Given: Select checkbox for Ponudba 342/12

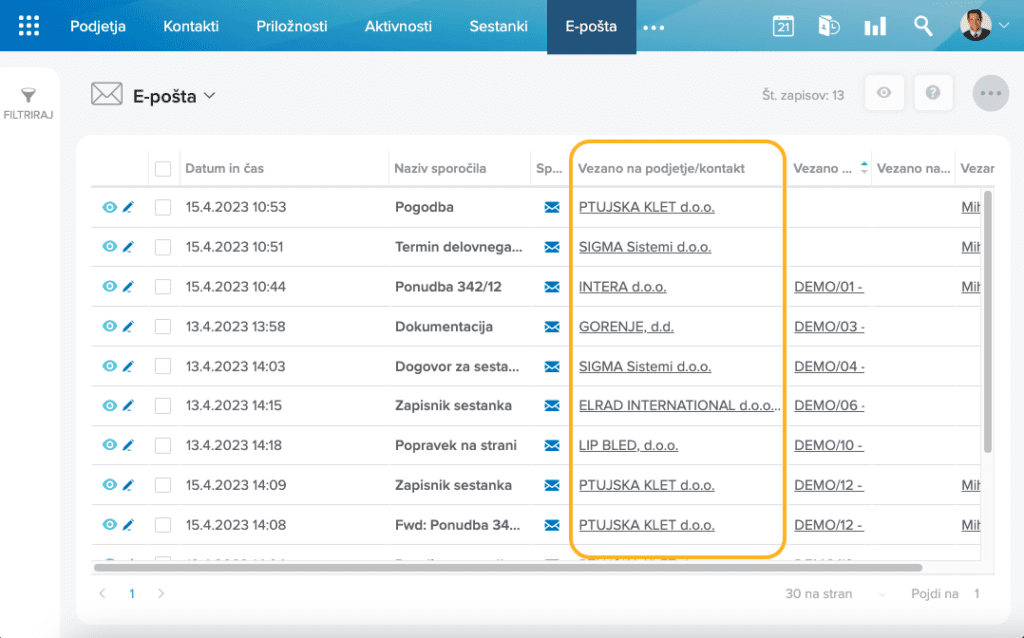Looking at the screenshot, I should pos(163,287).
